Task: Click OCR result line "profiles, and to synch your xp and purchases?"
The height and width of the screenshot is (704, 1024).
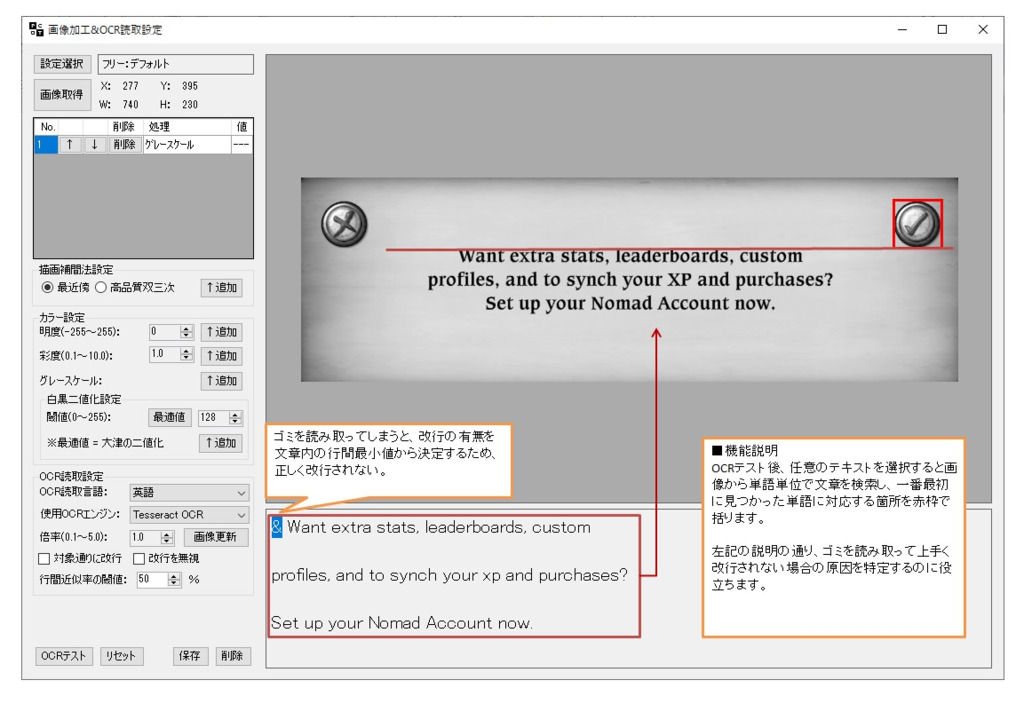Action: click(449, 575)
